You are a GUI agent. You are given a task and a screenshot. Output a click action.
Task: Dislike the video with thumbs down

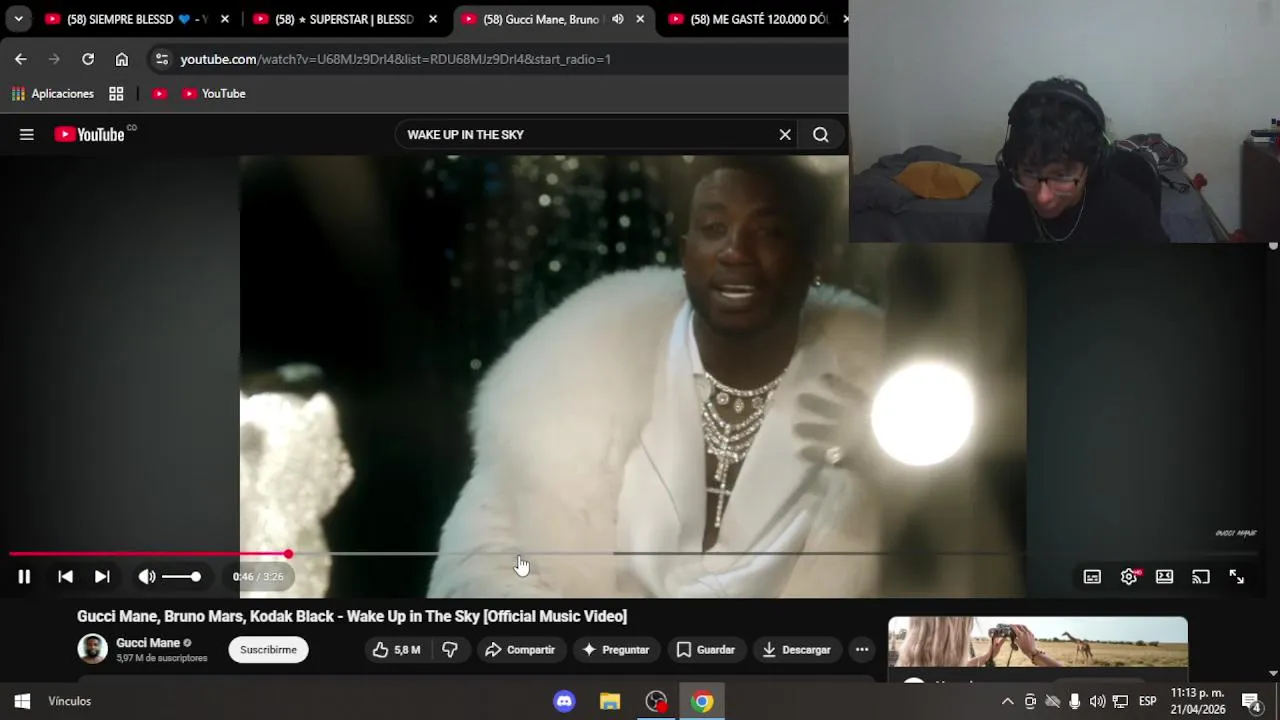click(x=450, y=650)
